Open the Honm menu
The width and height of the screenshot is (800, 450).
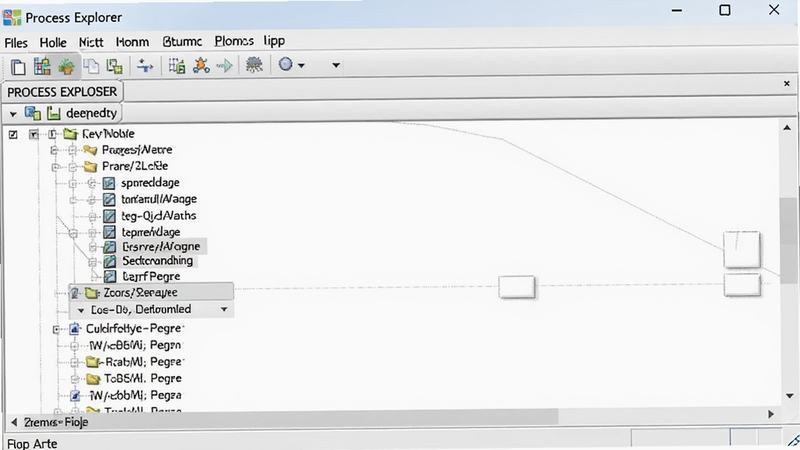132,42
